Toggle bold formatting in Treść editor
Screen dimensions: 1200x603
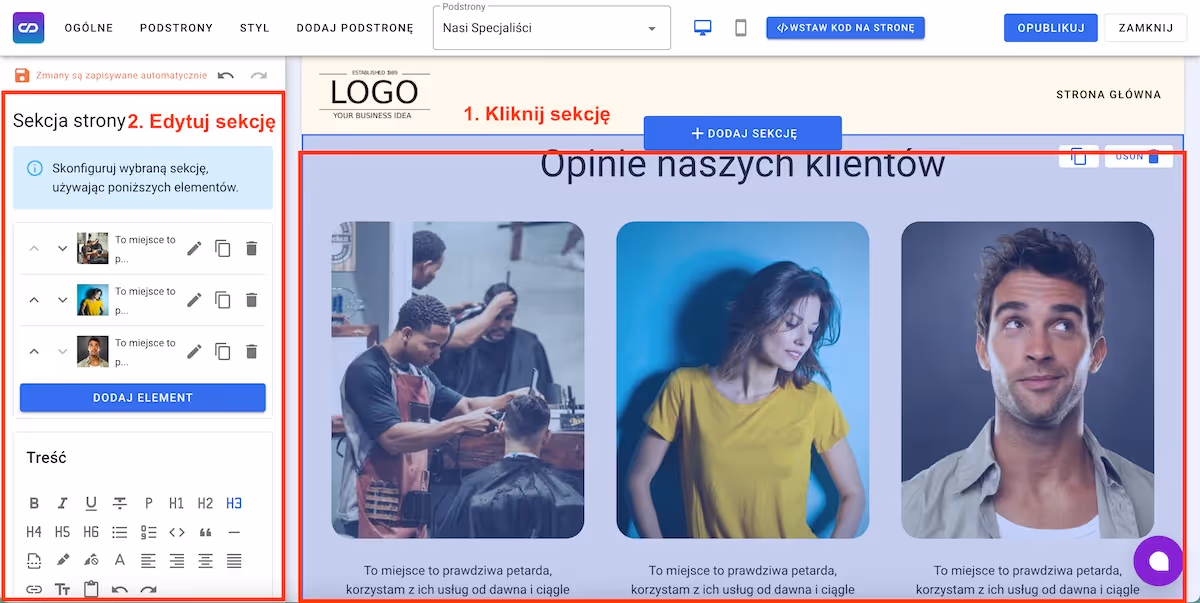tap(34, 503)
